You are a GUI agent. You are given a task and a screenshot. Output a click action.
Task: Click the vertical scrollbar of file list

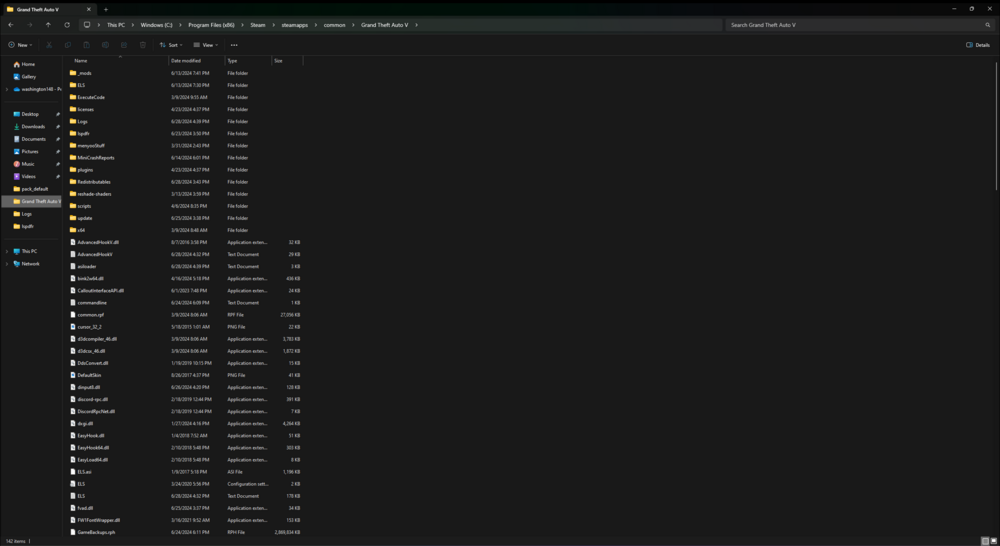[997, 128]
